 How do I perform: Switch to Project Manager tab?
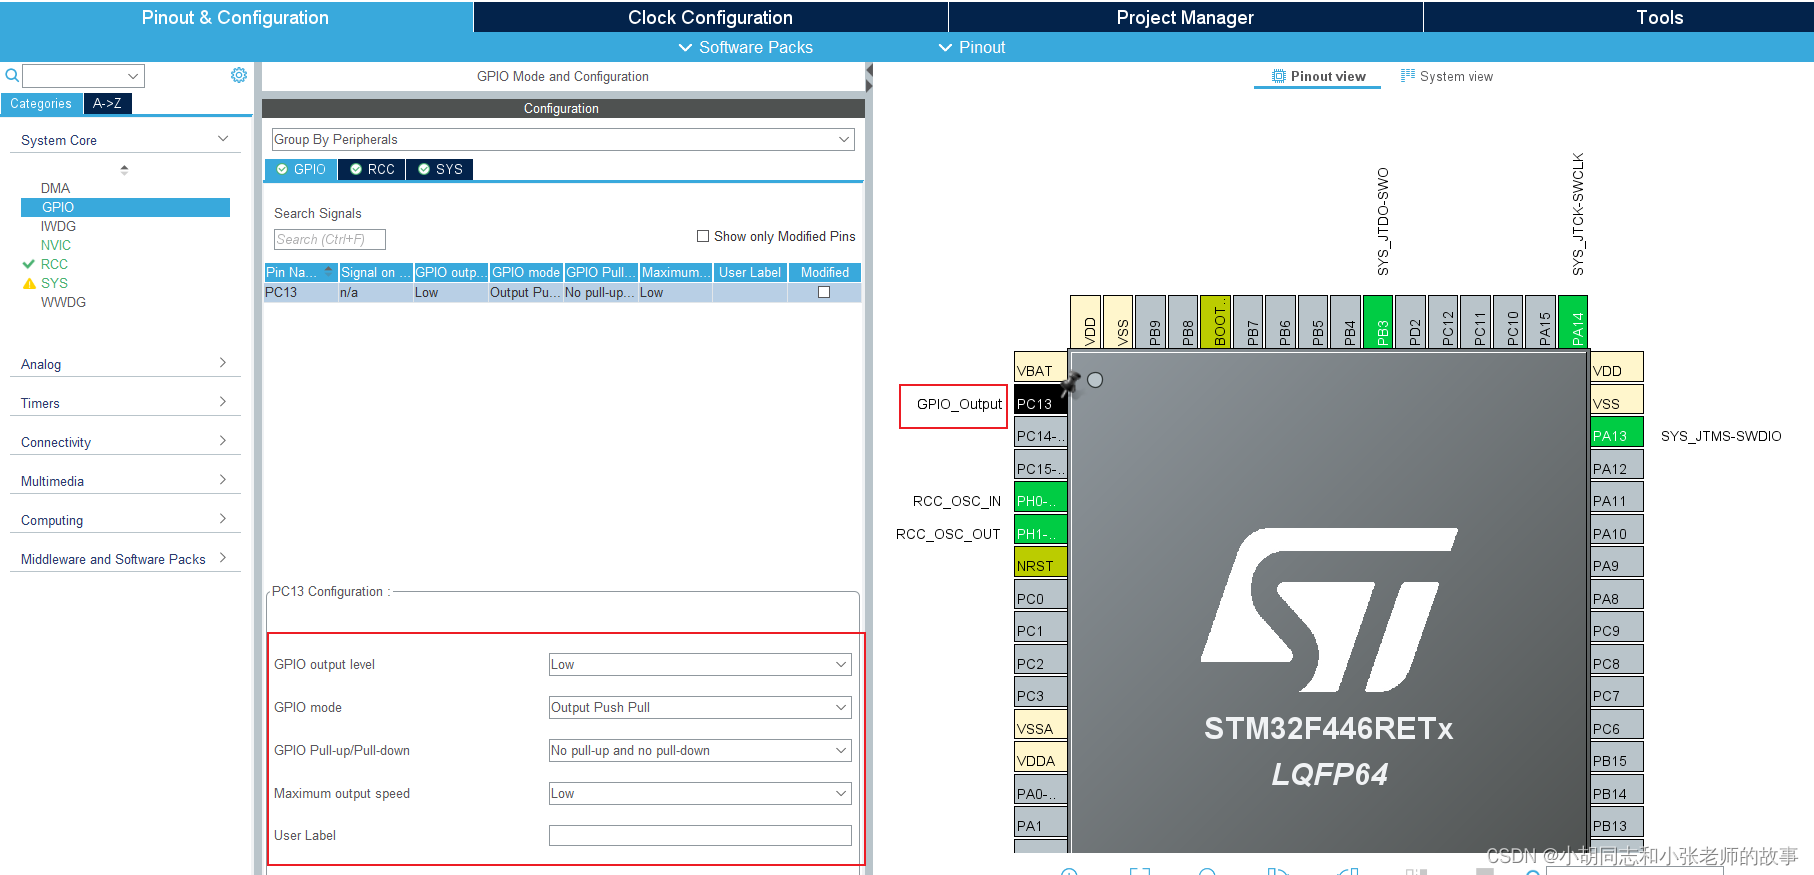tap(1185, 17)
